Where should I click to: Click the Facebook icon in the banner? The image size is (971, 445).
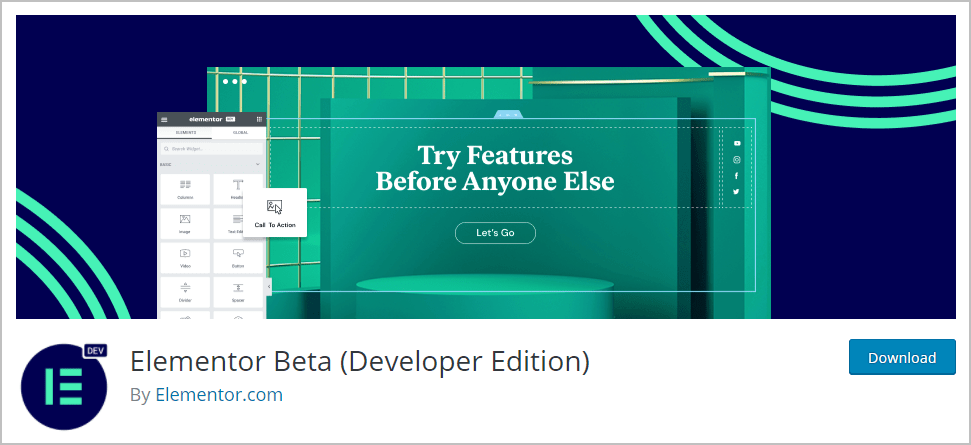click(737, 176)
